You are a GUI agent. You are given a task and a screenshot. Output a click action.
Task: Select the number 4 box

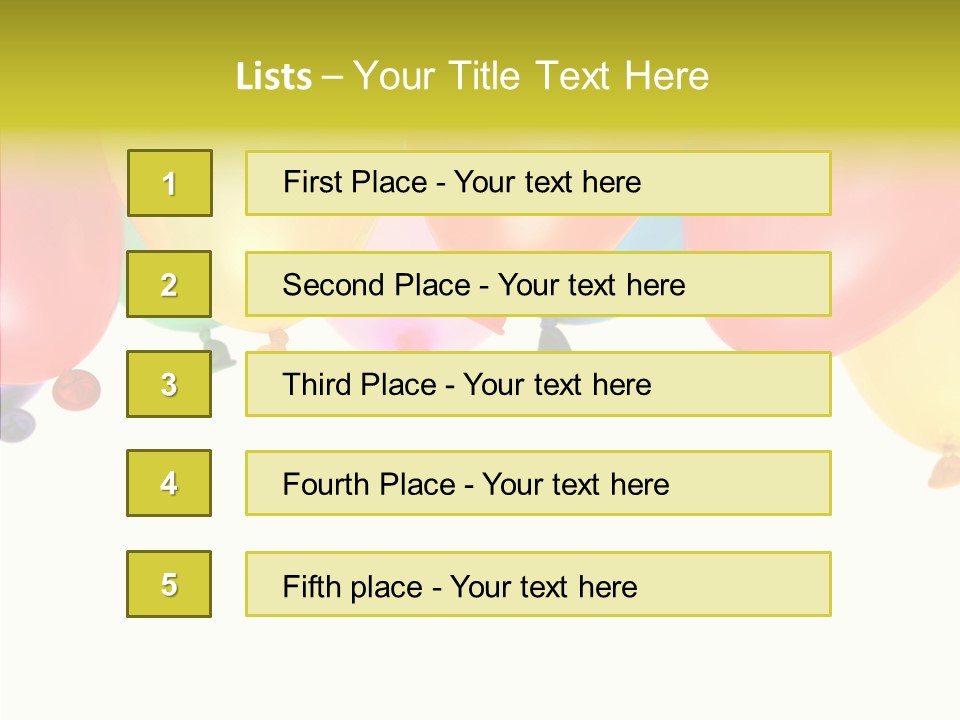pos(169,483)
